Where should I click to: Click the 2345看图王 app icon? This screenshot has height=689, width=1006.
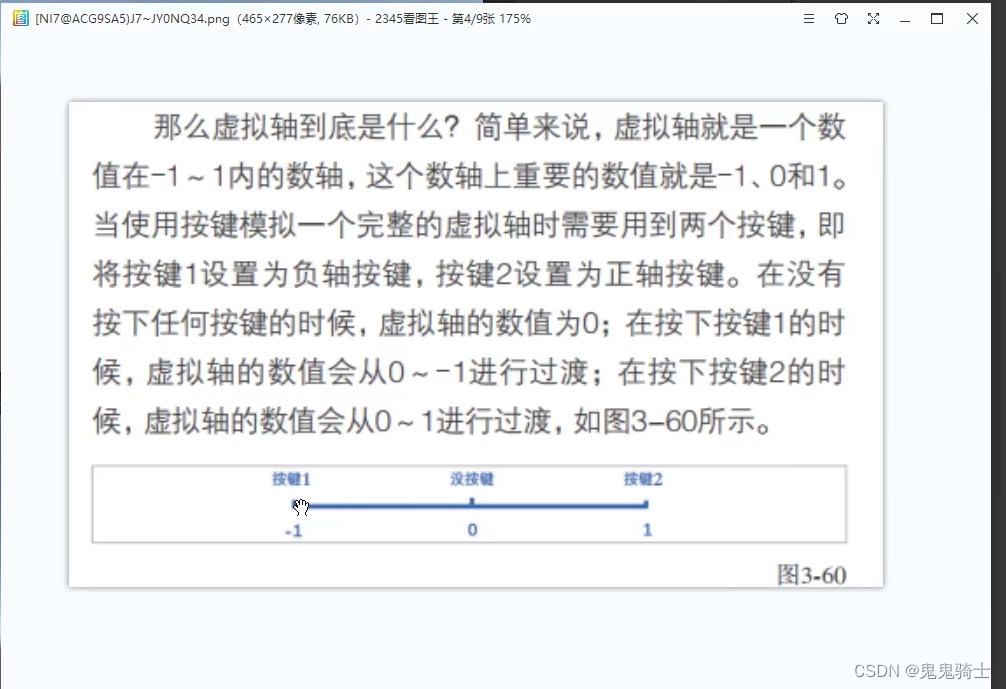click(21, 18)
